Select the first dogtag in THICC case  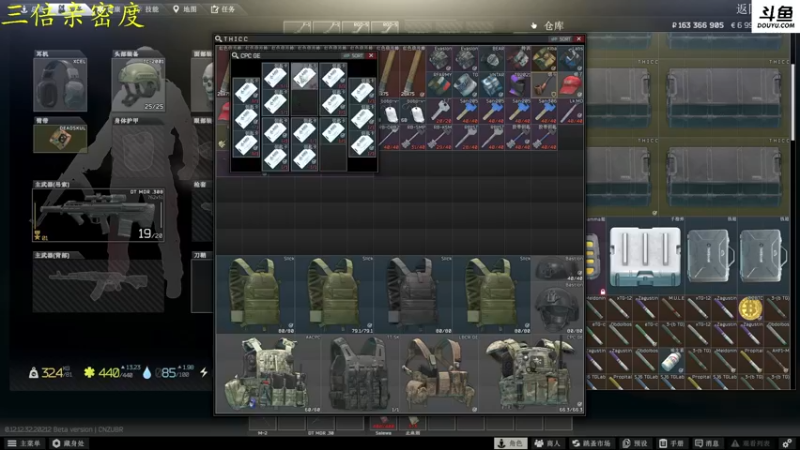tap(391, 111)
